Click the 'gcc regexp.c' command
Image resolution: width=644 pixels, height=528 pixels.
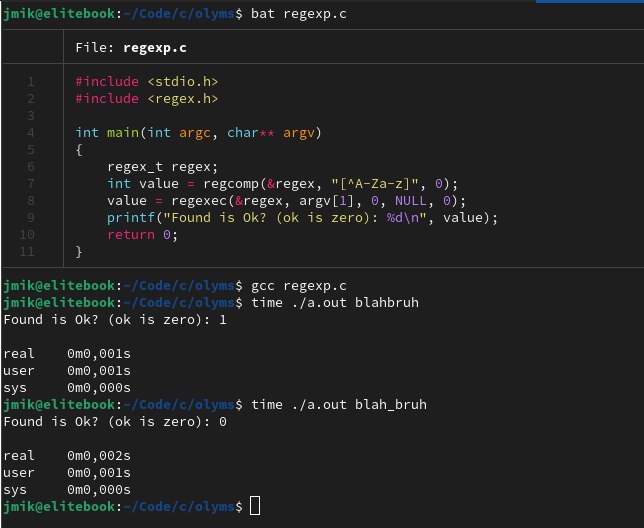[x=299, y=286]
